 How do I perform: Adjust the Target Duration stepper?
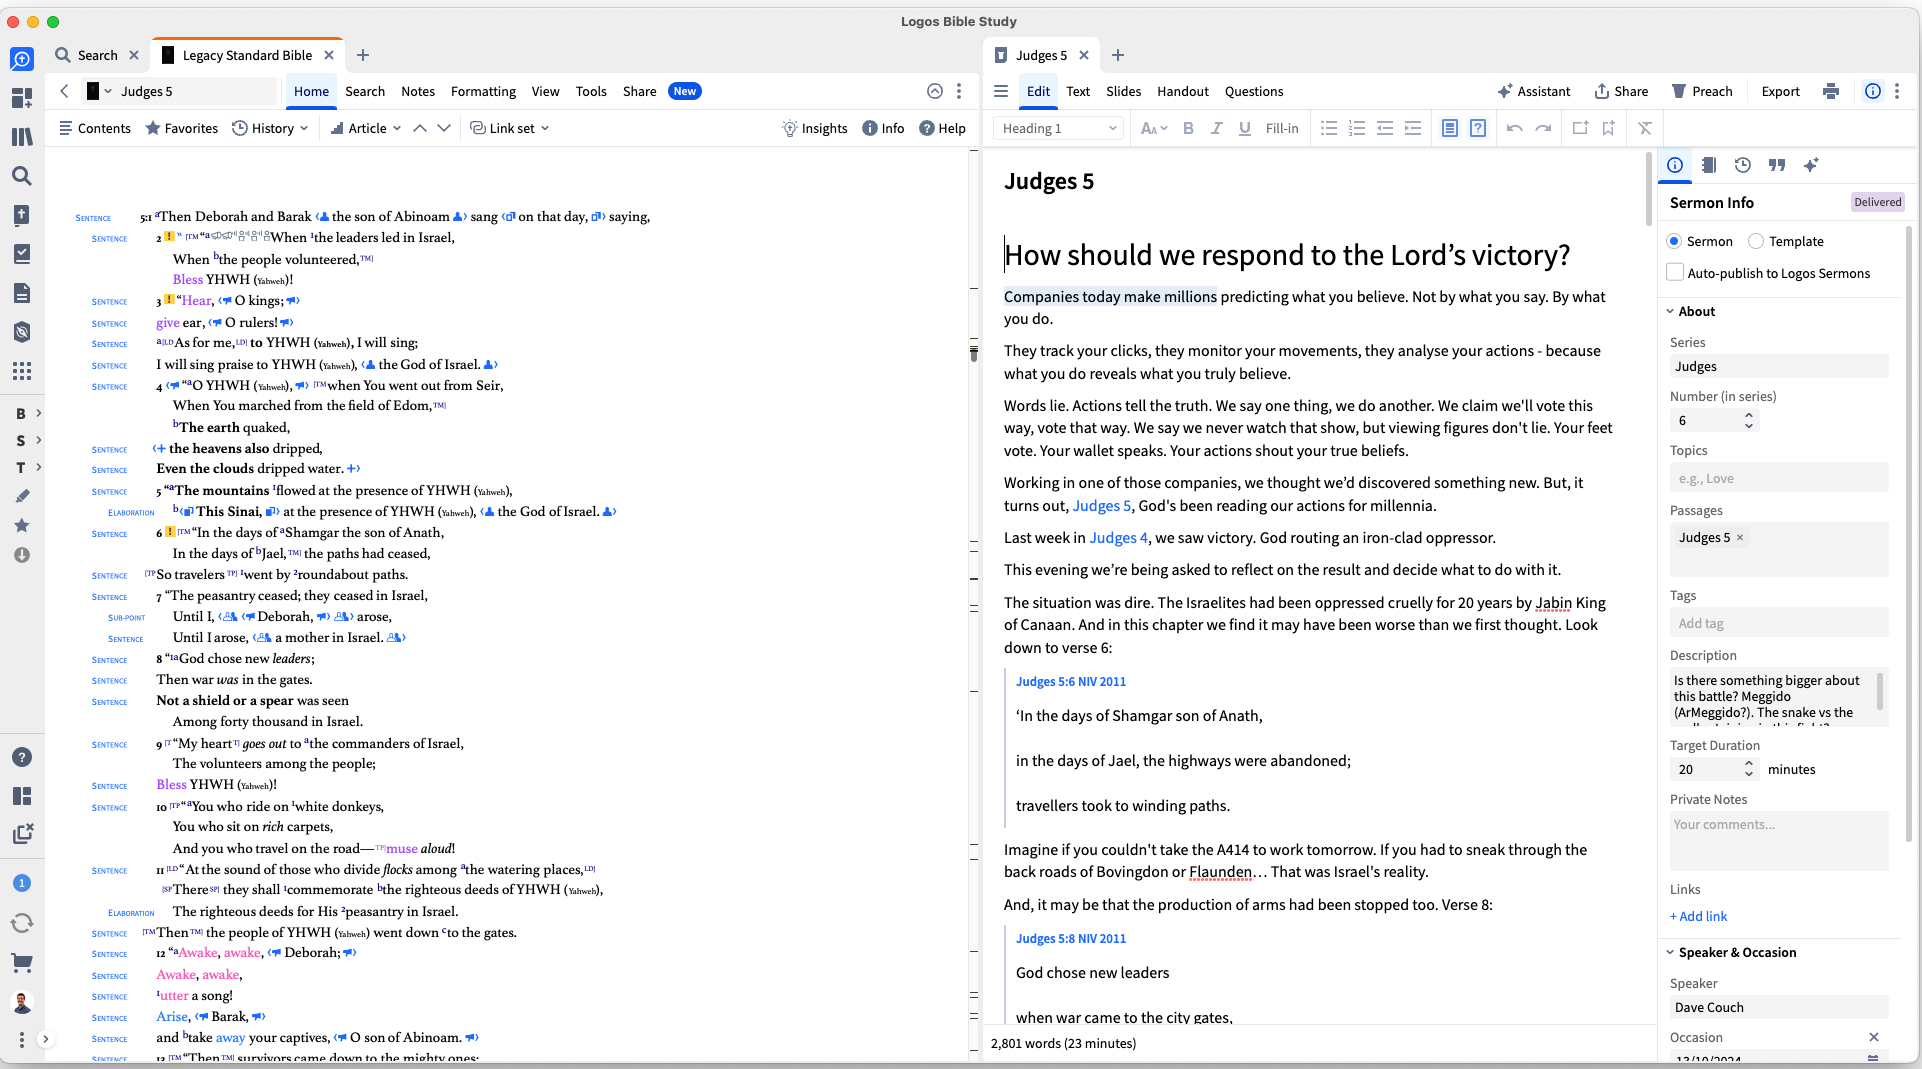point(1749,769)
